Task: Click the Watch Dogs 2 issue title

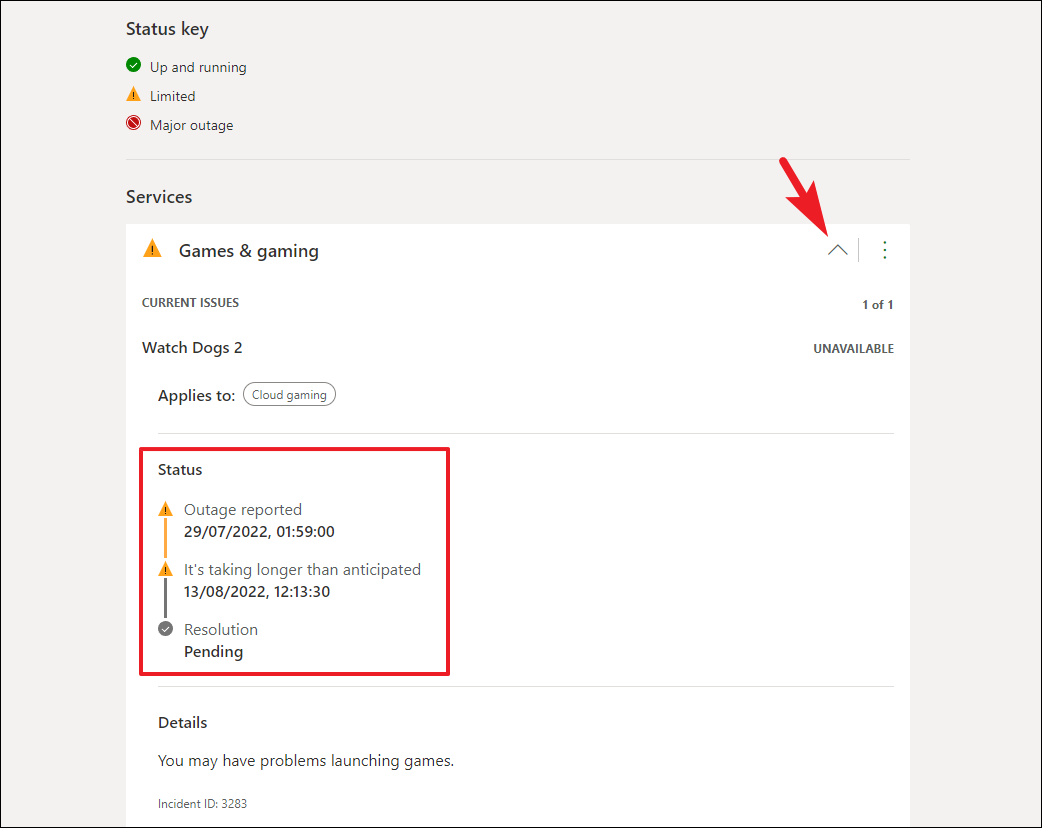Action: coord(192,348)
